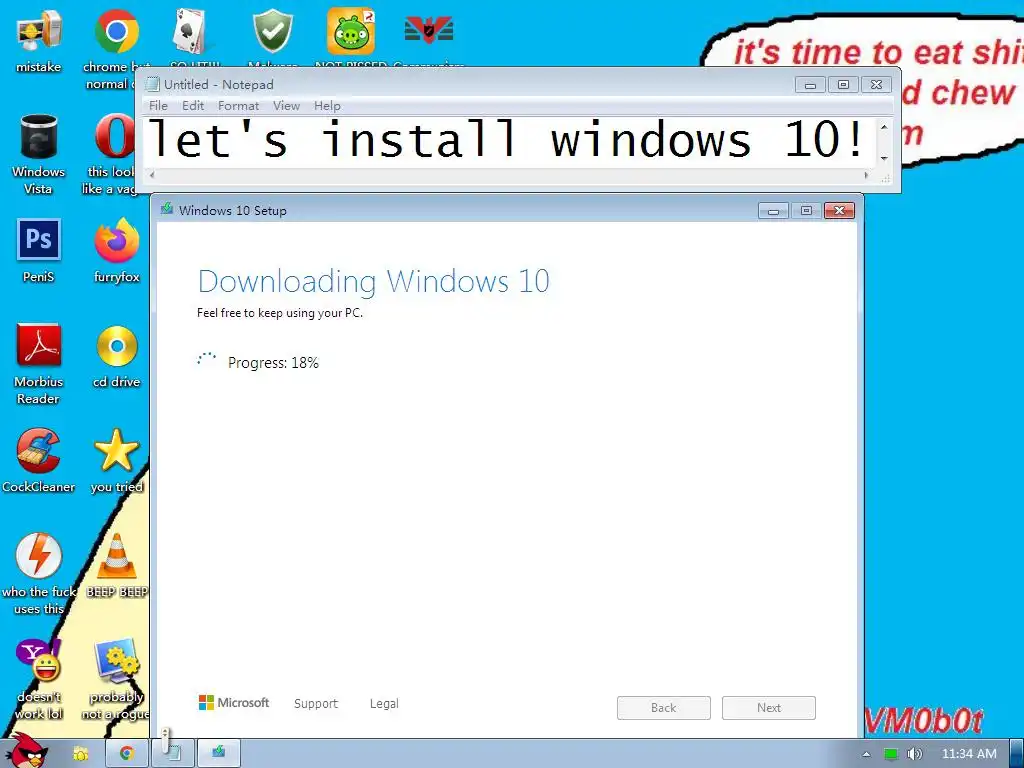
Task: Open the CockCleaner icon
Action: (x=39, y=451)
